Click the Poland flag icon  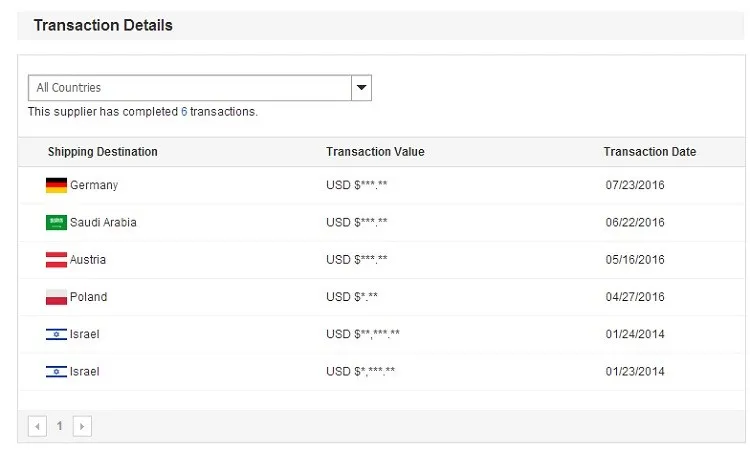(56, 297)
